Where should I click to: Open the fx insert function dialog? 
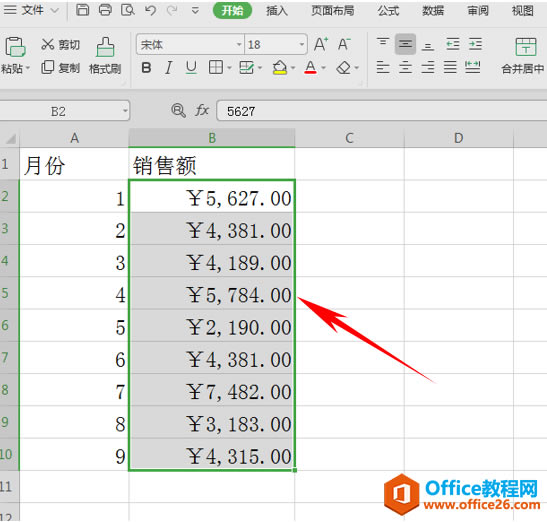(202, 111)
